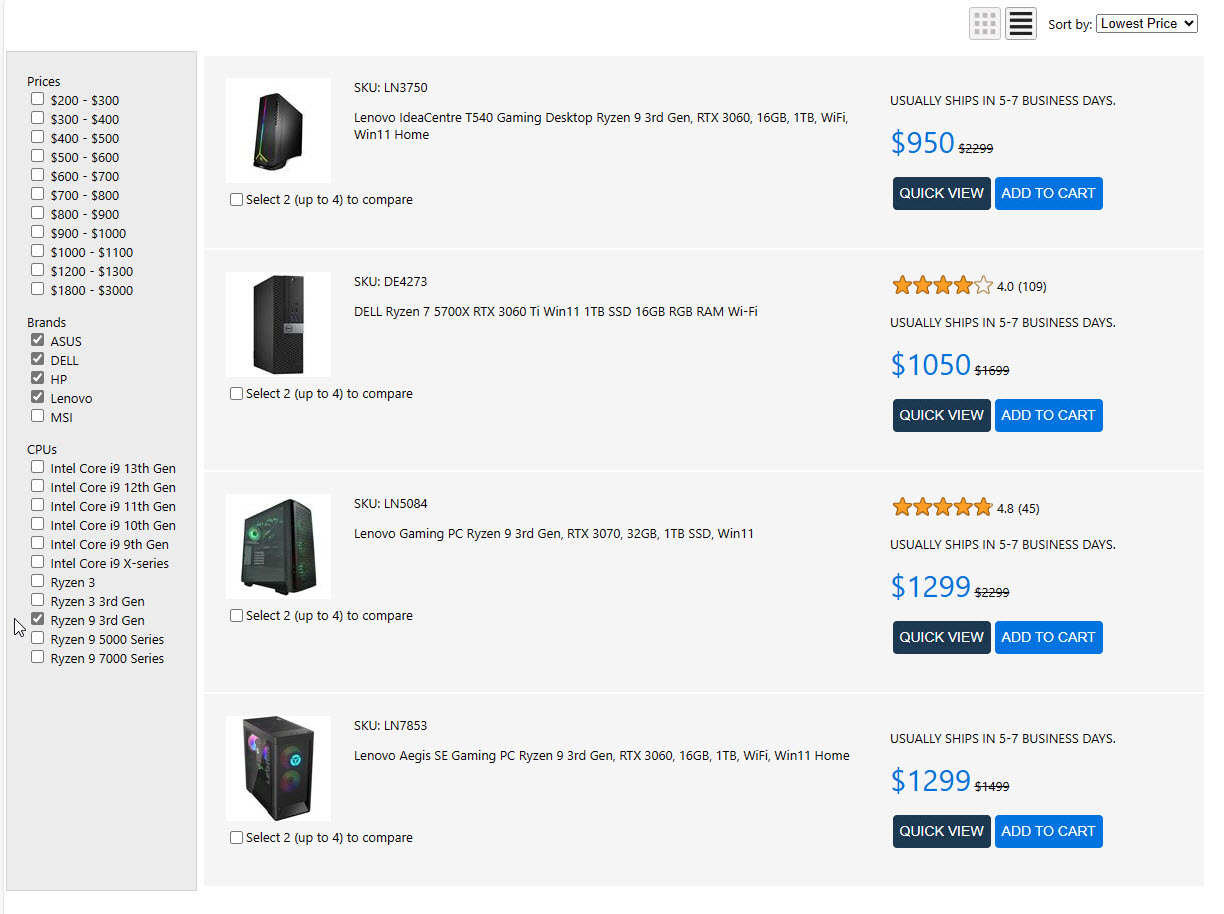Click the DELL product star rating

942,286
